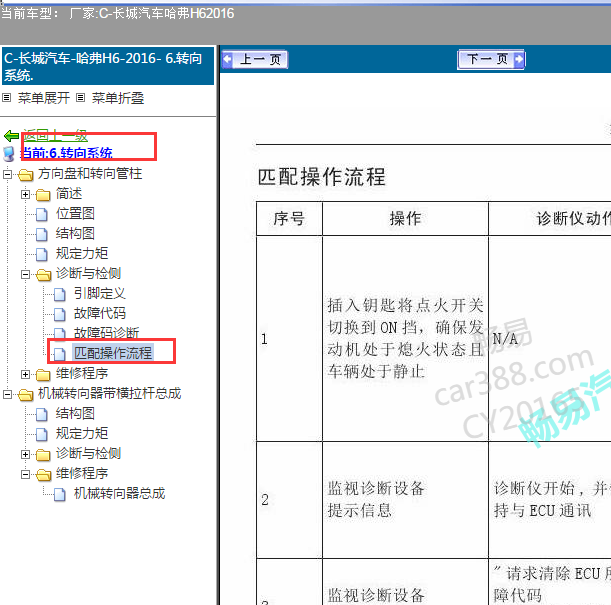Click the first 诊断与检测 open folder icon

[x=43, y=275]
